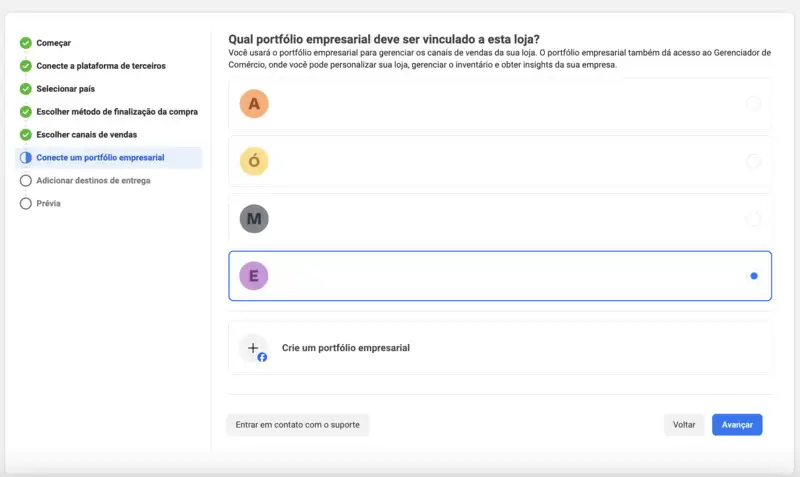Screen dimensions: 800x477
Task: Select the radio button for portfolio A
Action: point(753,104)
